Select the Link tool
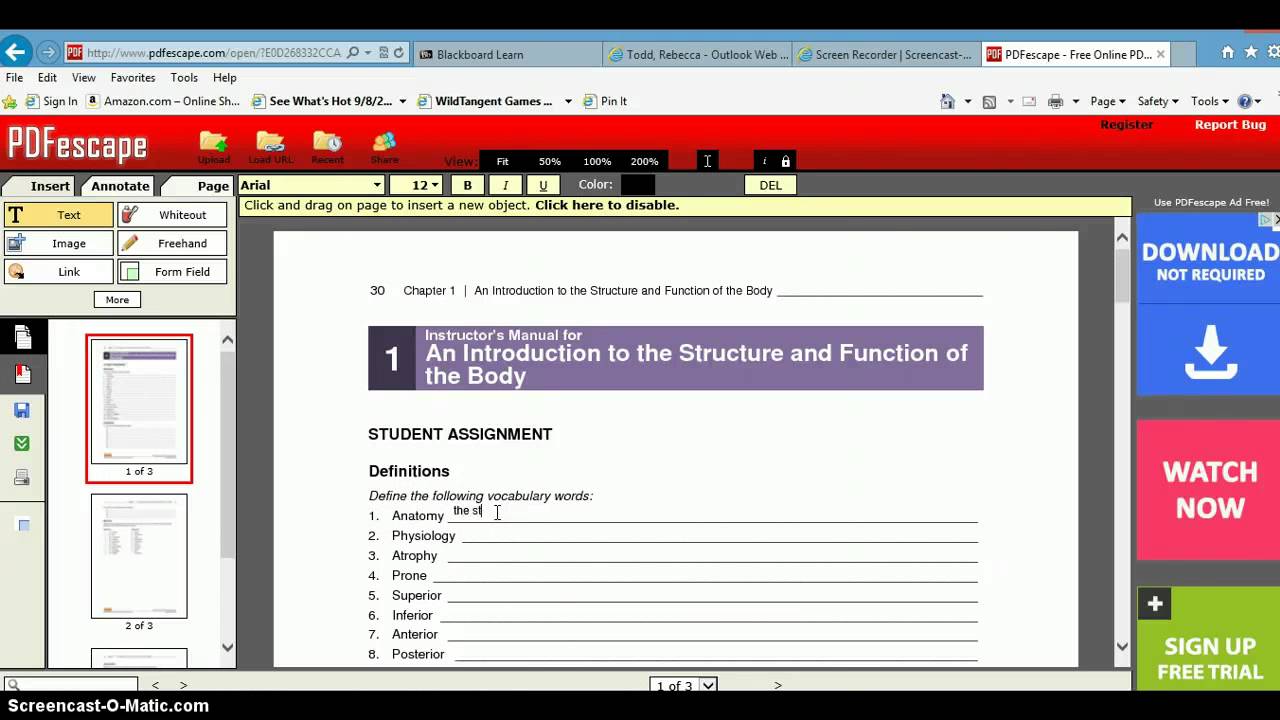Viewport: 1280px width, 720px height. coord(59,272)
